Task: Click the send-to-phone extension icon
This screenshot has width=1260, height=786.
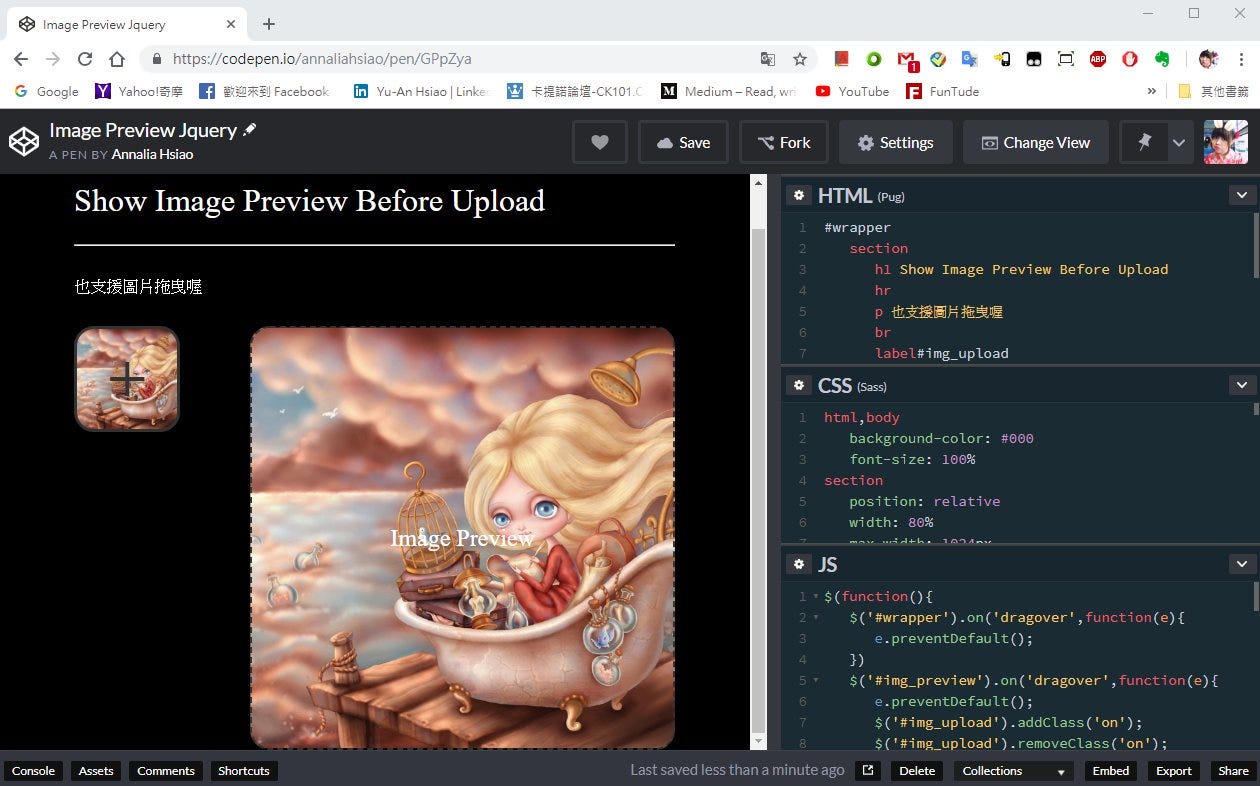Action: [x=1001, y=59]
